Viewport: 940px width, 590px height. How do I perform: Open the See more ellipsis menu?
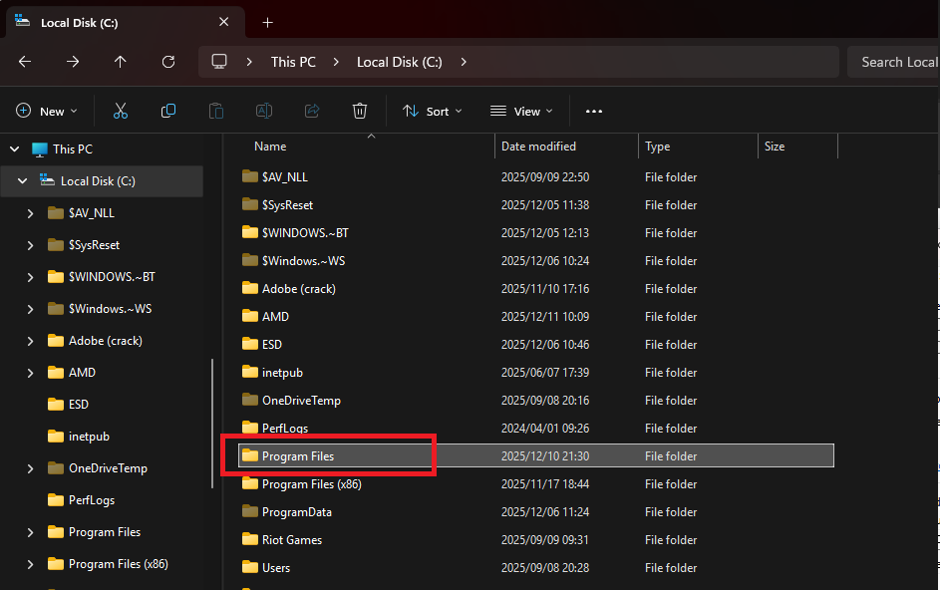pyautogui.click(x=593, y=111)
